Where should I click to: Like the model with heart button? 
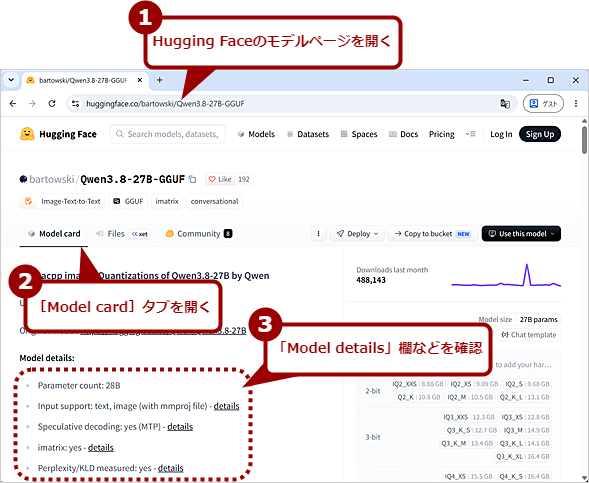click(x=220, y=179)
